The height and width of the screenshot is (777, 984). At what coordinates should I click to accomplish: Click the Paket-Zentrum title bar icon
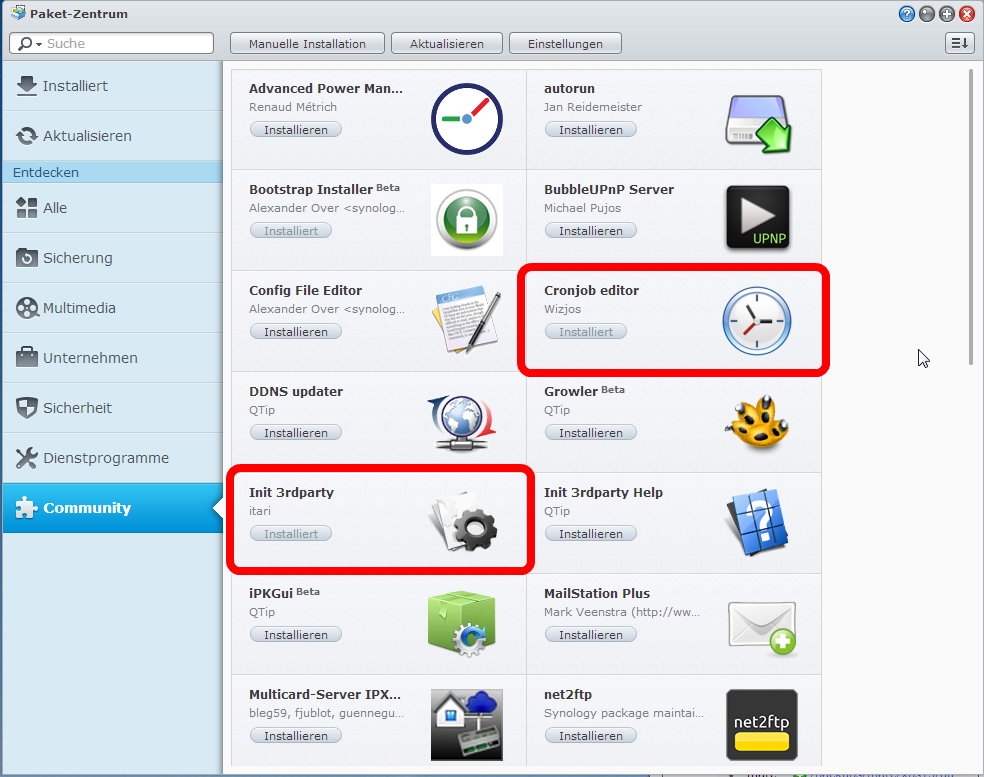(x=18, y=13)
